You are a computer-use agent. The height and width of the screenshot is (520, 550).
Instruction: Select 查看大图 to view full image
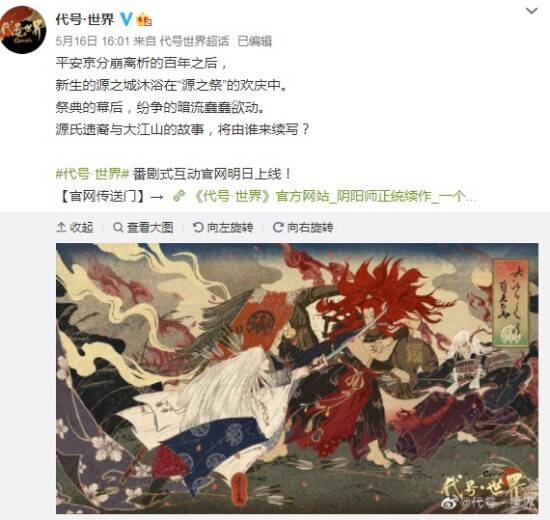click(x=143, y=227)
